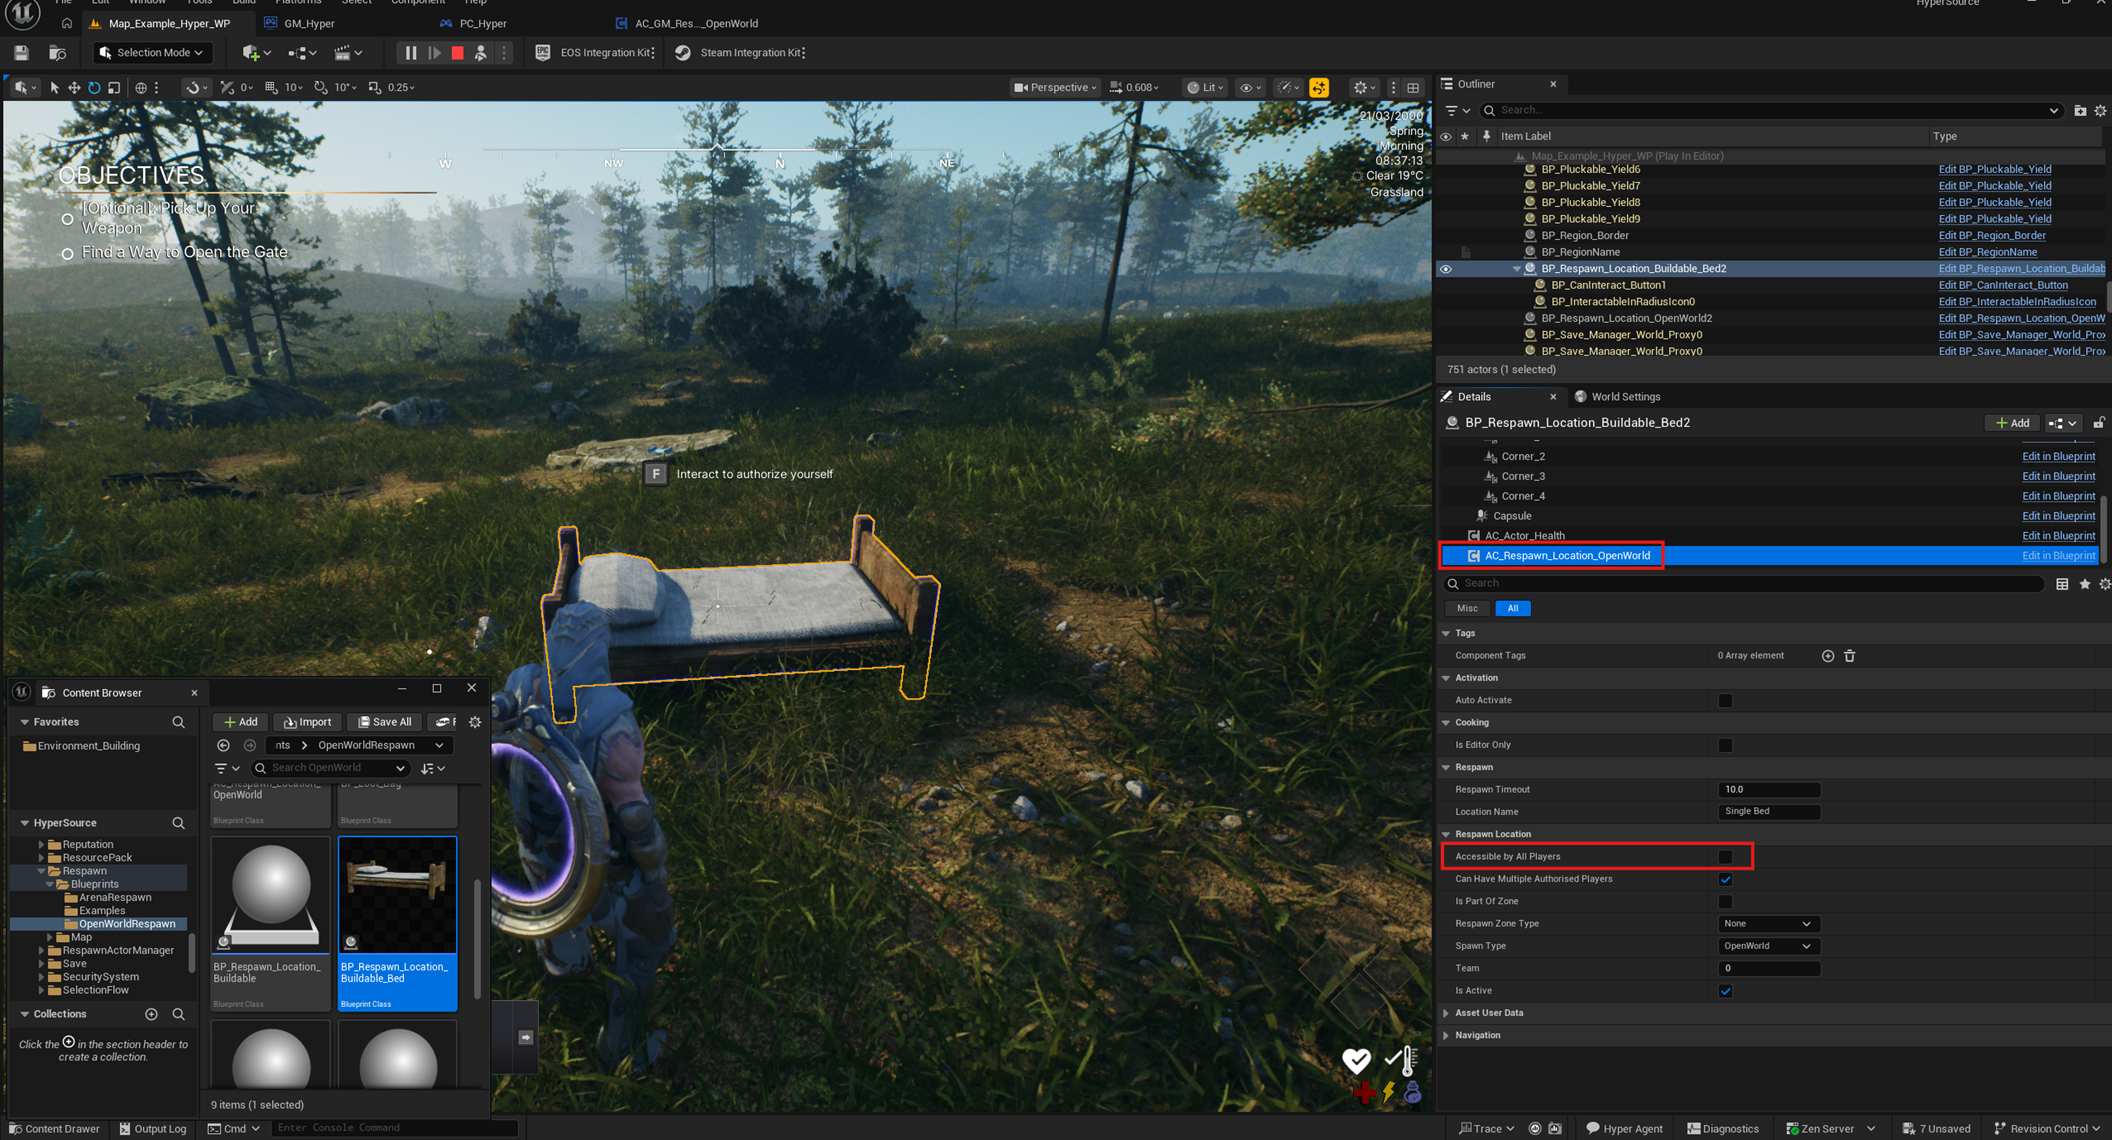Toggle visibility eye for BP_Respawn_Location_Buildable_Bed2
The height and width of the screenshot is (1140, 2112).
pyautogui.click(x=1446, y=269)
